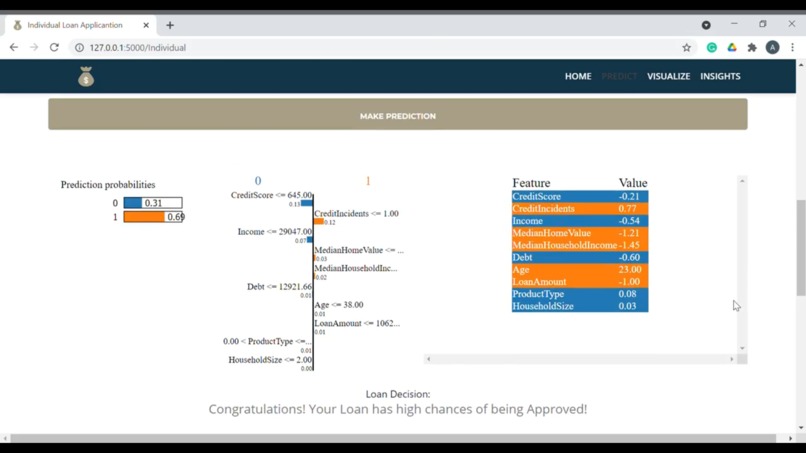Open the VISUALIZE nav link
Screen dimensions: 806x453
click(668, 76)
